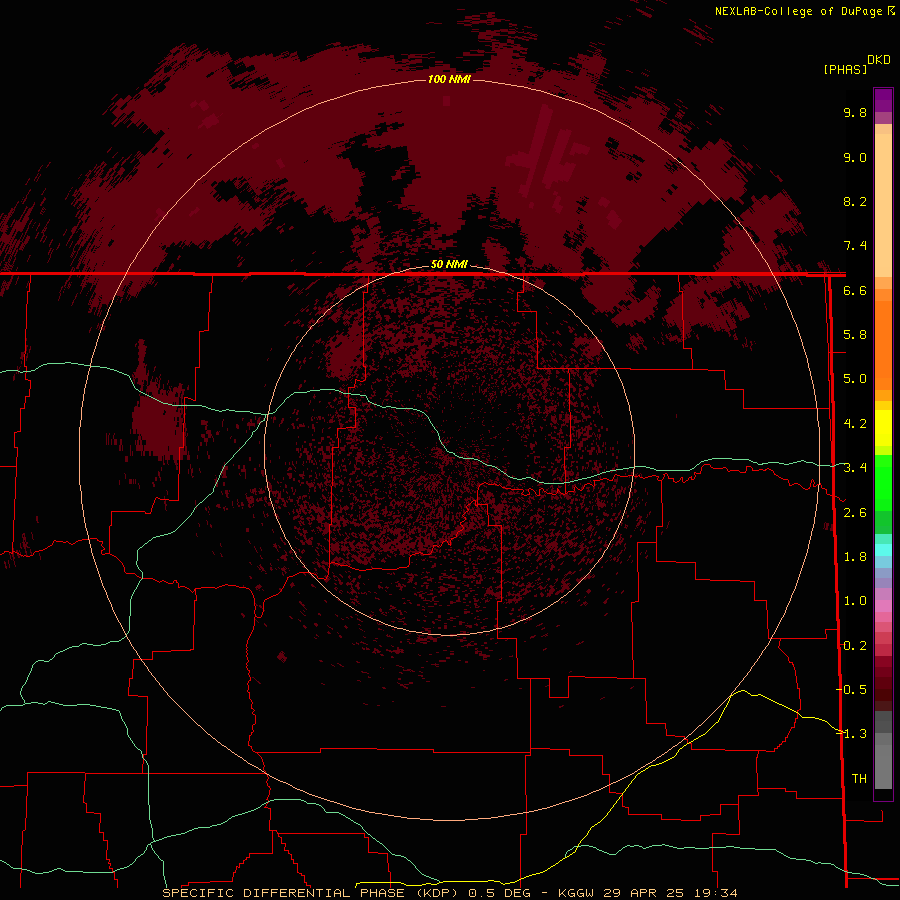Click the KGGW radar site identifier
This screenshot has width=900, height=900.
[576, 893]
